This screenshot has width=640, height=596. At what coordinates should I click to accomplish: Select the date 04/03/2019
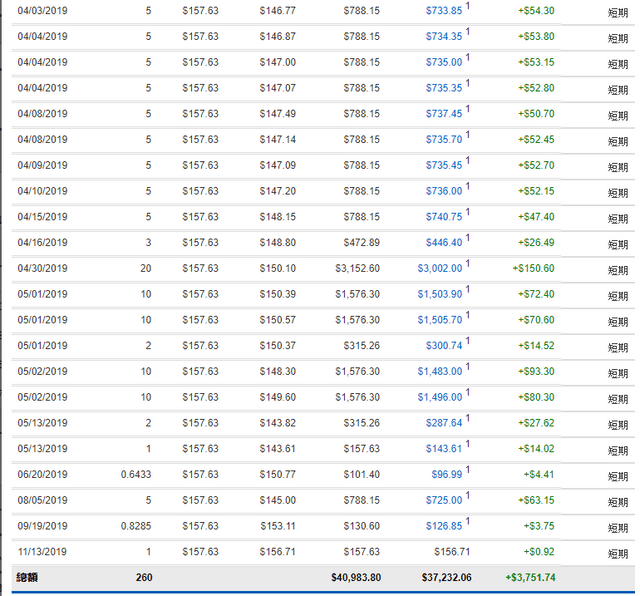coord(42,11)
